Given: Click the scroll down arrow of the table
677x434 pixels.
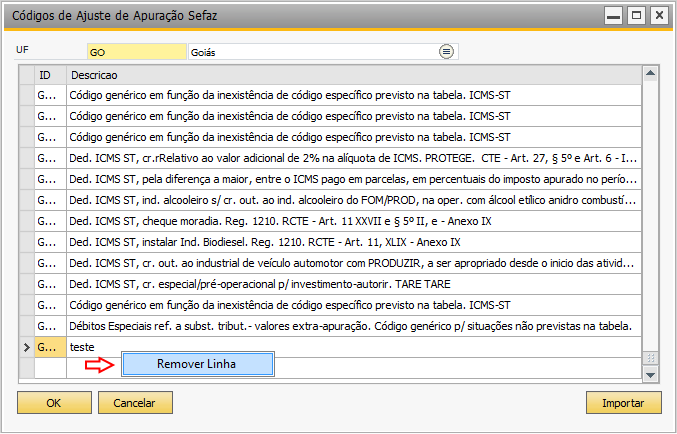Looking at the screenshot, I should (650, 374).
